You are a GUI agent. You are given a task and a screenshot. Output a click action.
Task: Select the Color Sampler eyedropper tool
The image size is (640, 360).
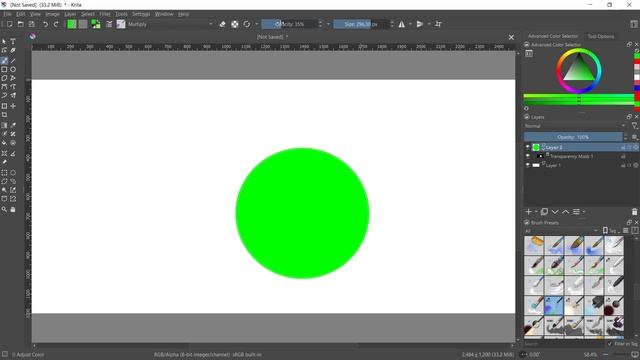13,125
